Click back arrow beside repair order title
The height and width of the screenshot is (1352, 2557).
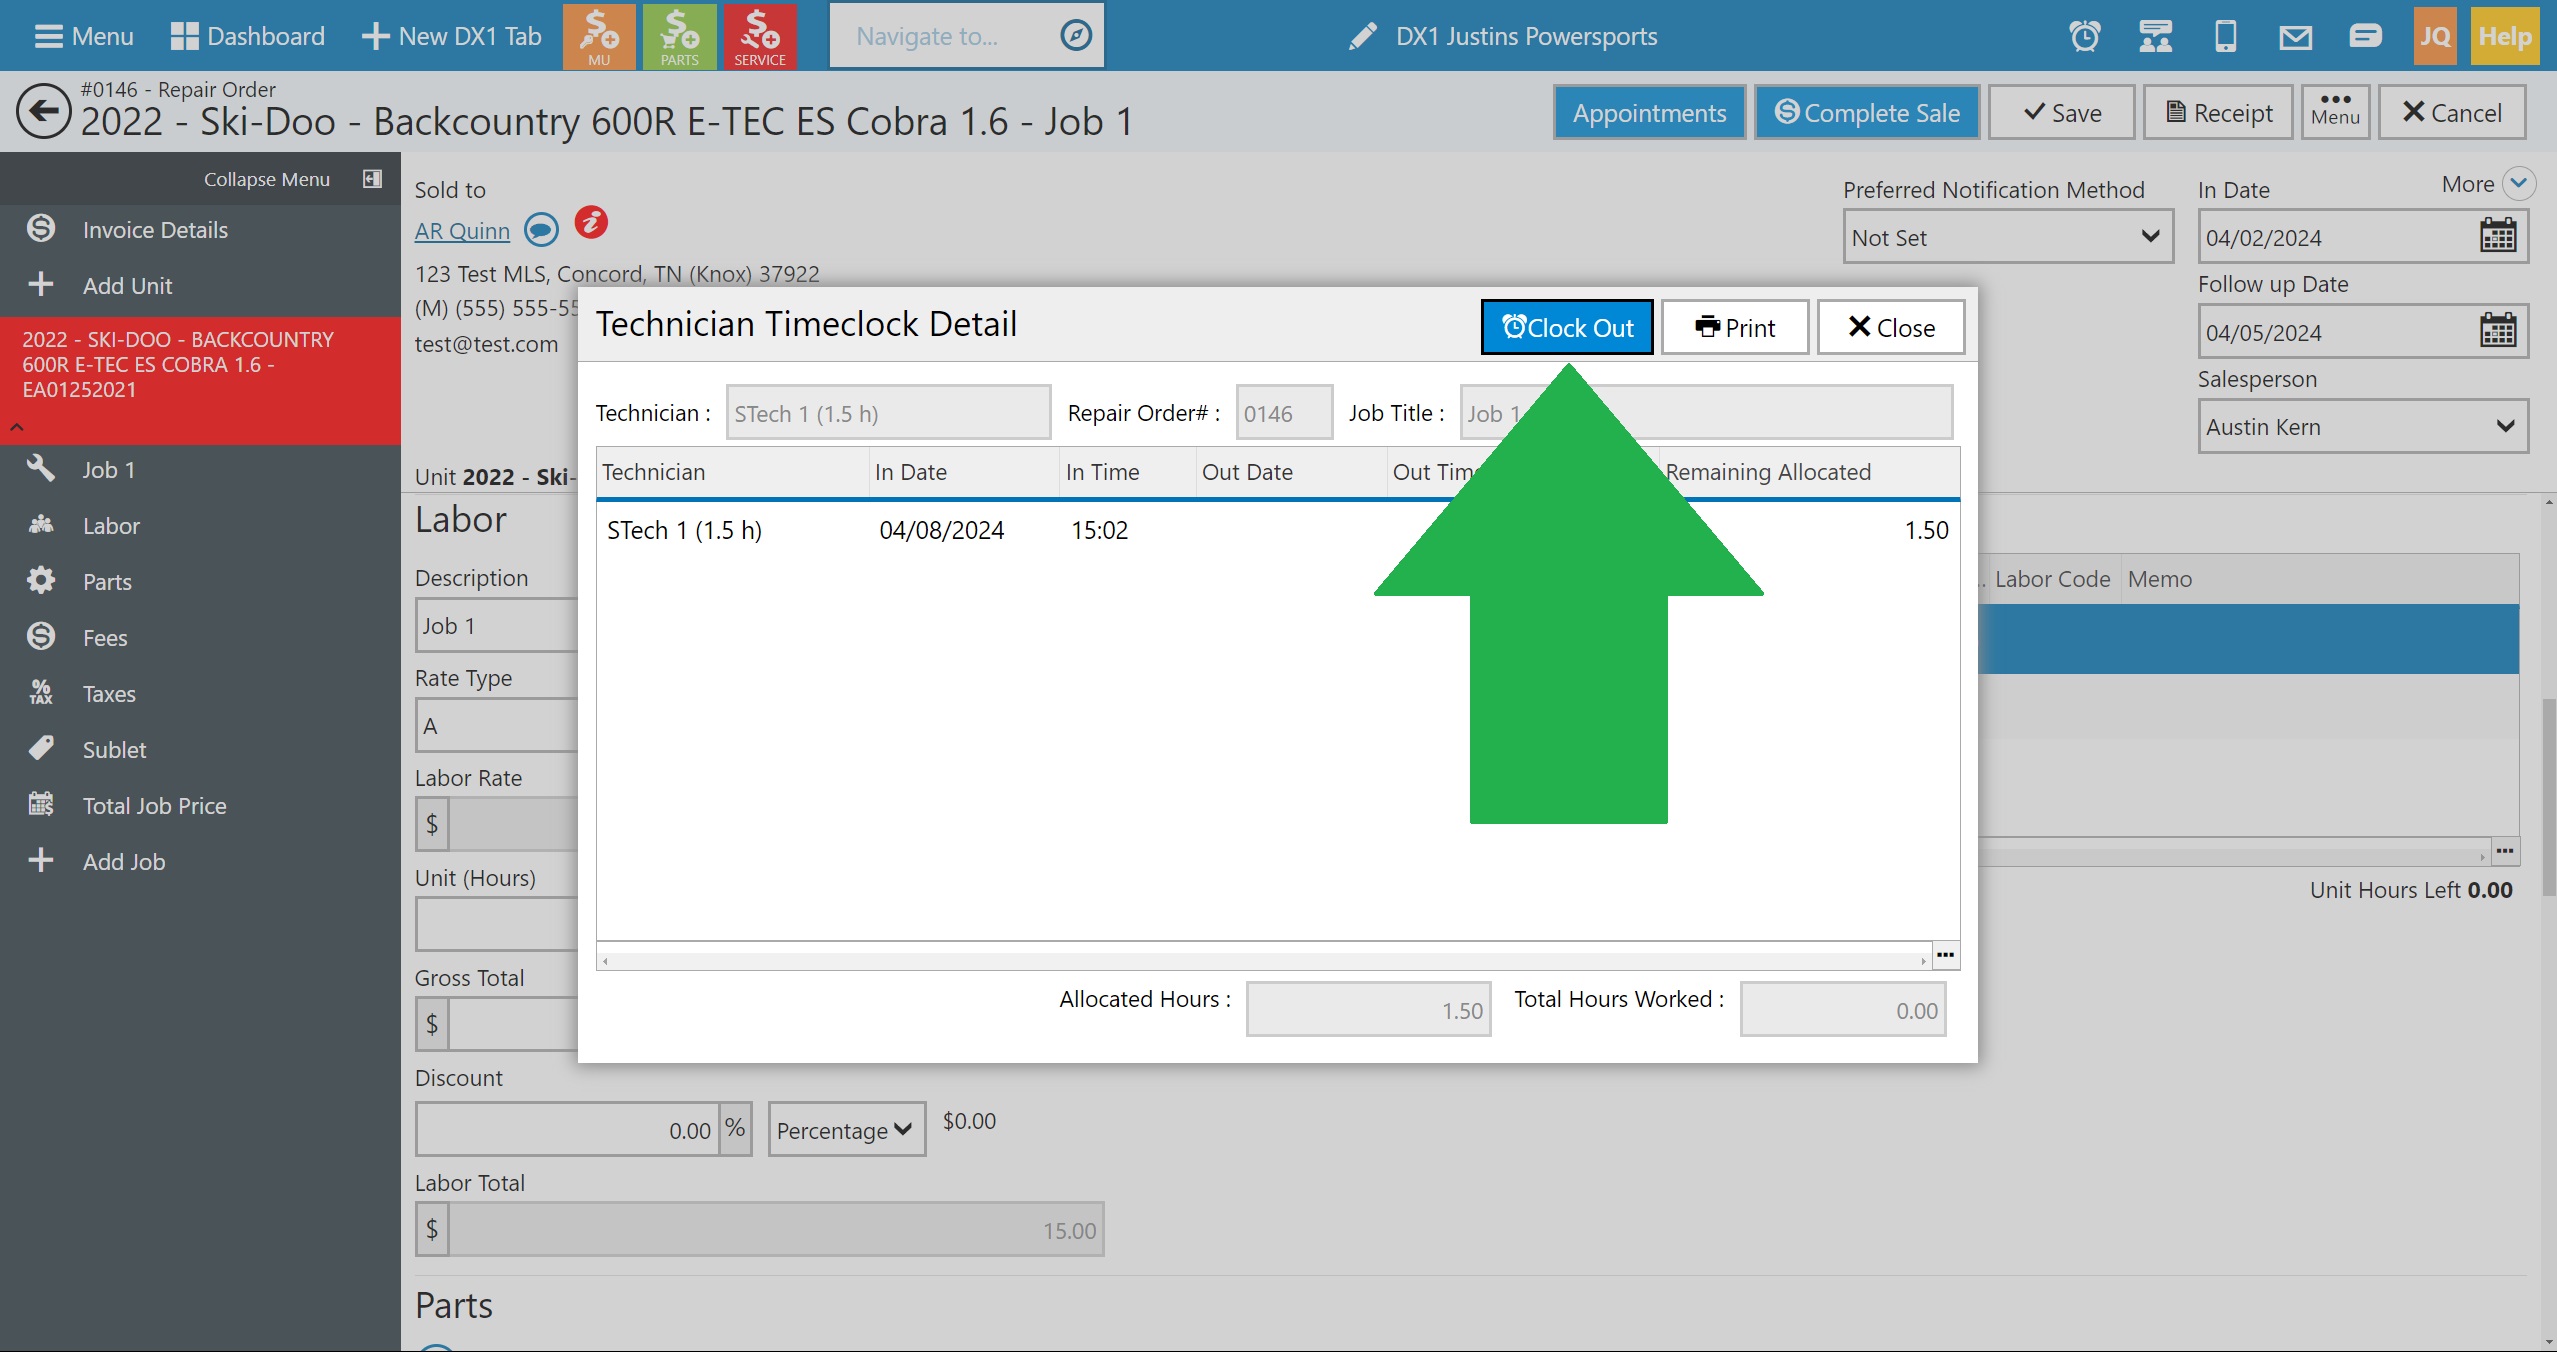43,112
